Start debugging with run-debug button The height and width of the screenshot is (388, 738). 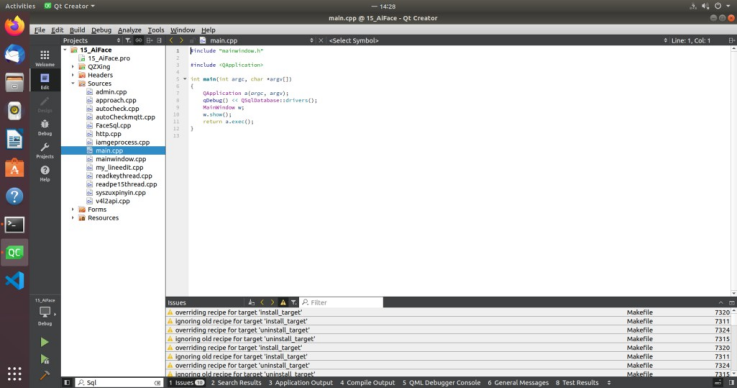coord(44,359)
